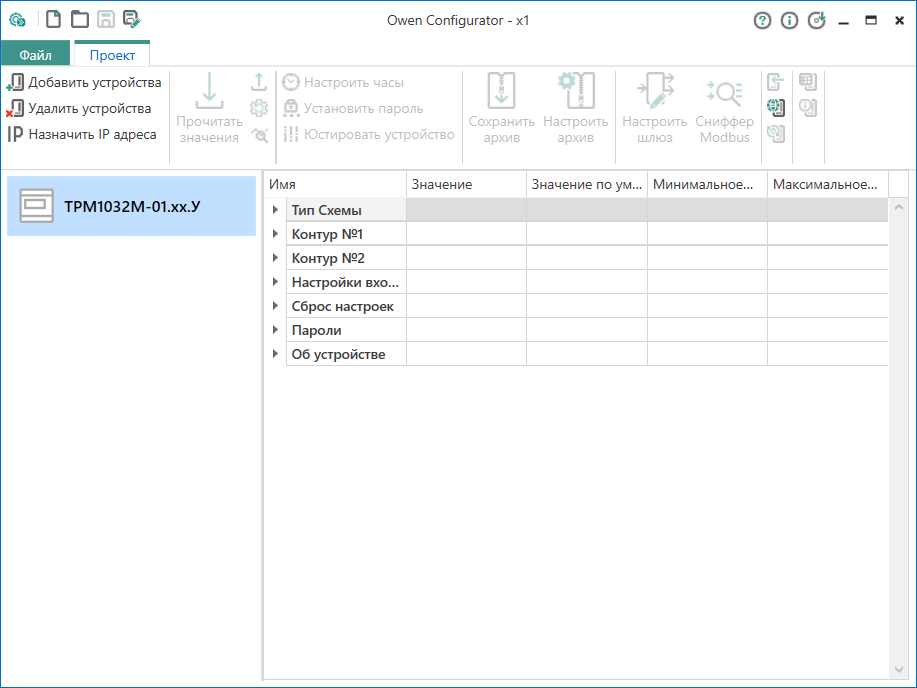Select the ТРМ1032М-01.xx.У device
This screenshot has height=688, width=917.
coord(131,207)
